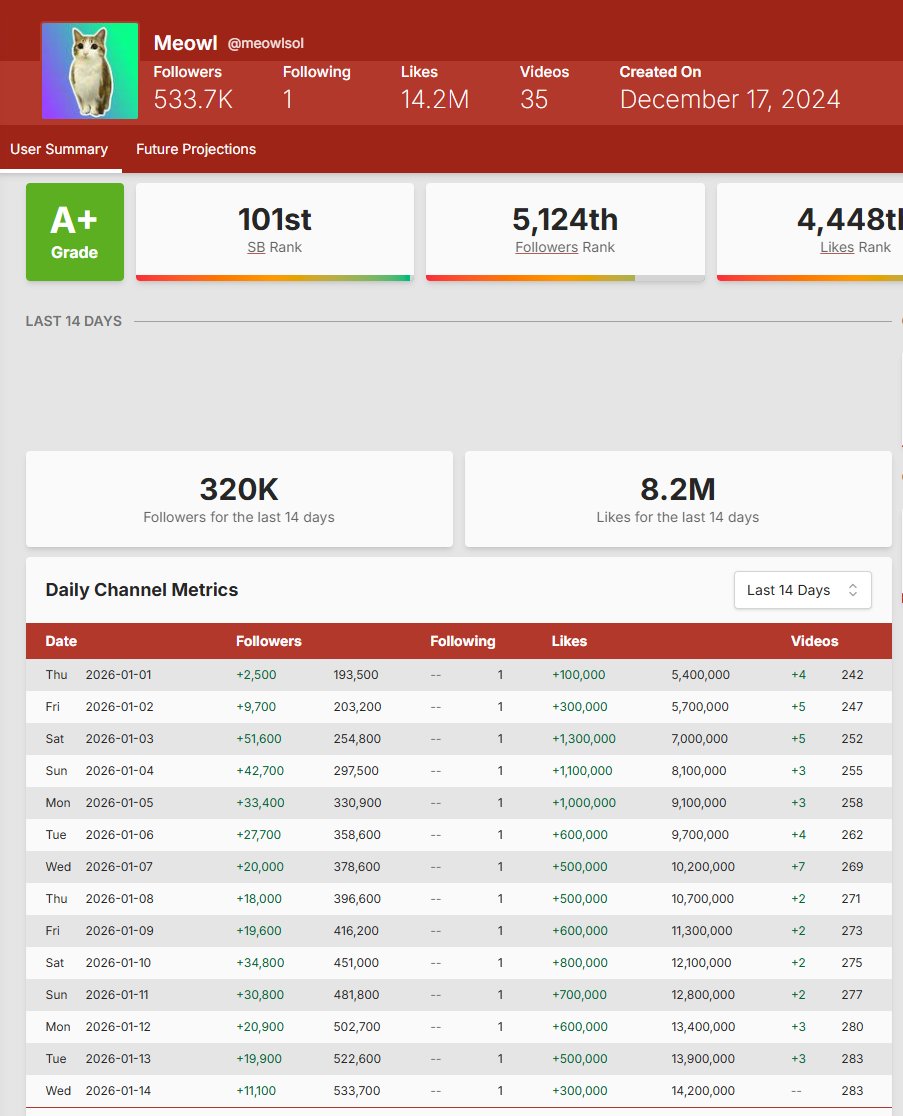Screen dimensions: 903x1116
Task: Click the 14,200,000 likes total
Action: tap(703, 1091)
